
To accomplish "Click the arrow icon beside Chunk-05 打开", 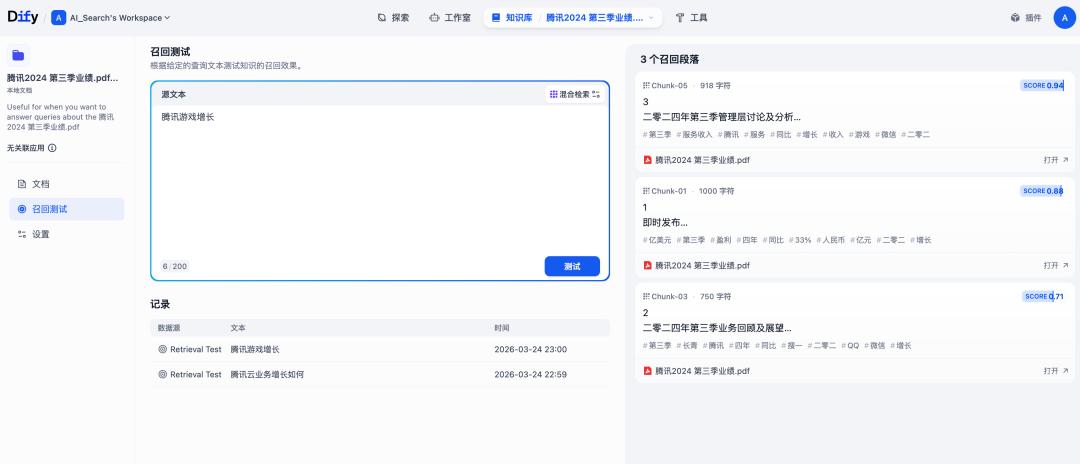I will coord(1065,160).
